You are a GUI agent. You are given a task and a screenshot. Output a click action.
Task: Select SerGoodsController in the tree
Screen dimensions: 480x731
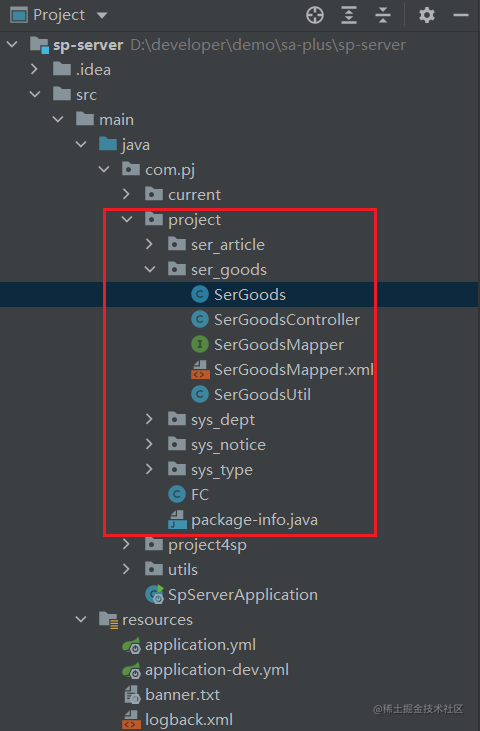(x=287, y=320)
